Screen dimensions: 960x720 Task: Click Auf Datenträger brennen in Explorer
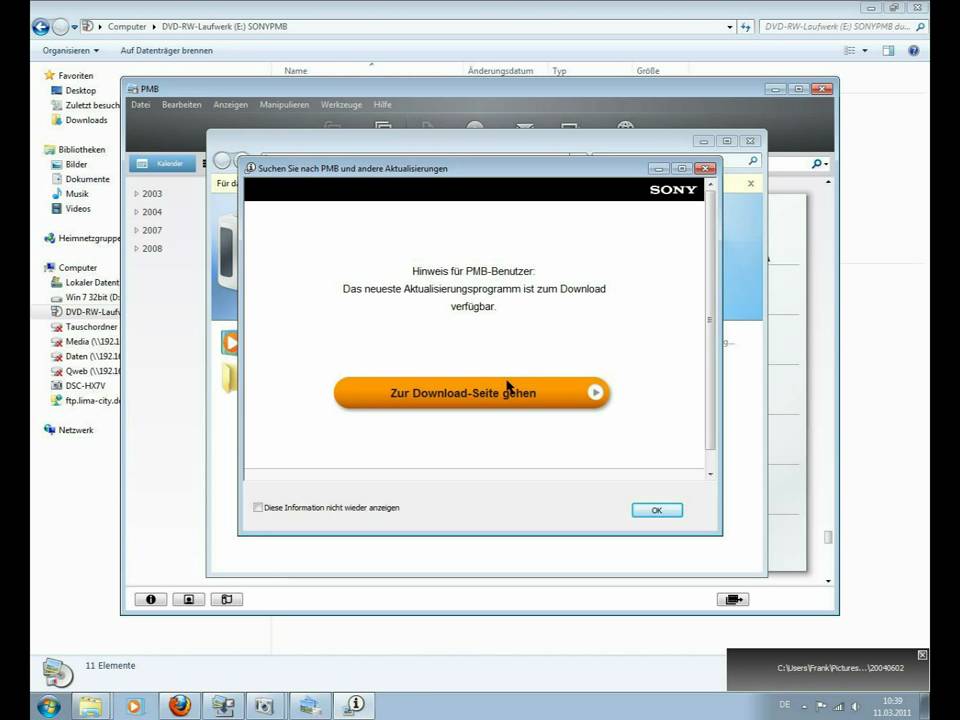[x=167, y=51]
